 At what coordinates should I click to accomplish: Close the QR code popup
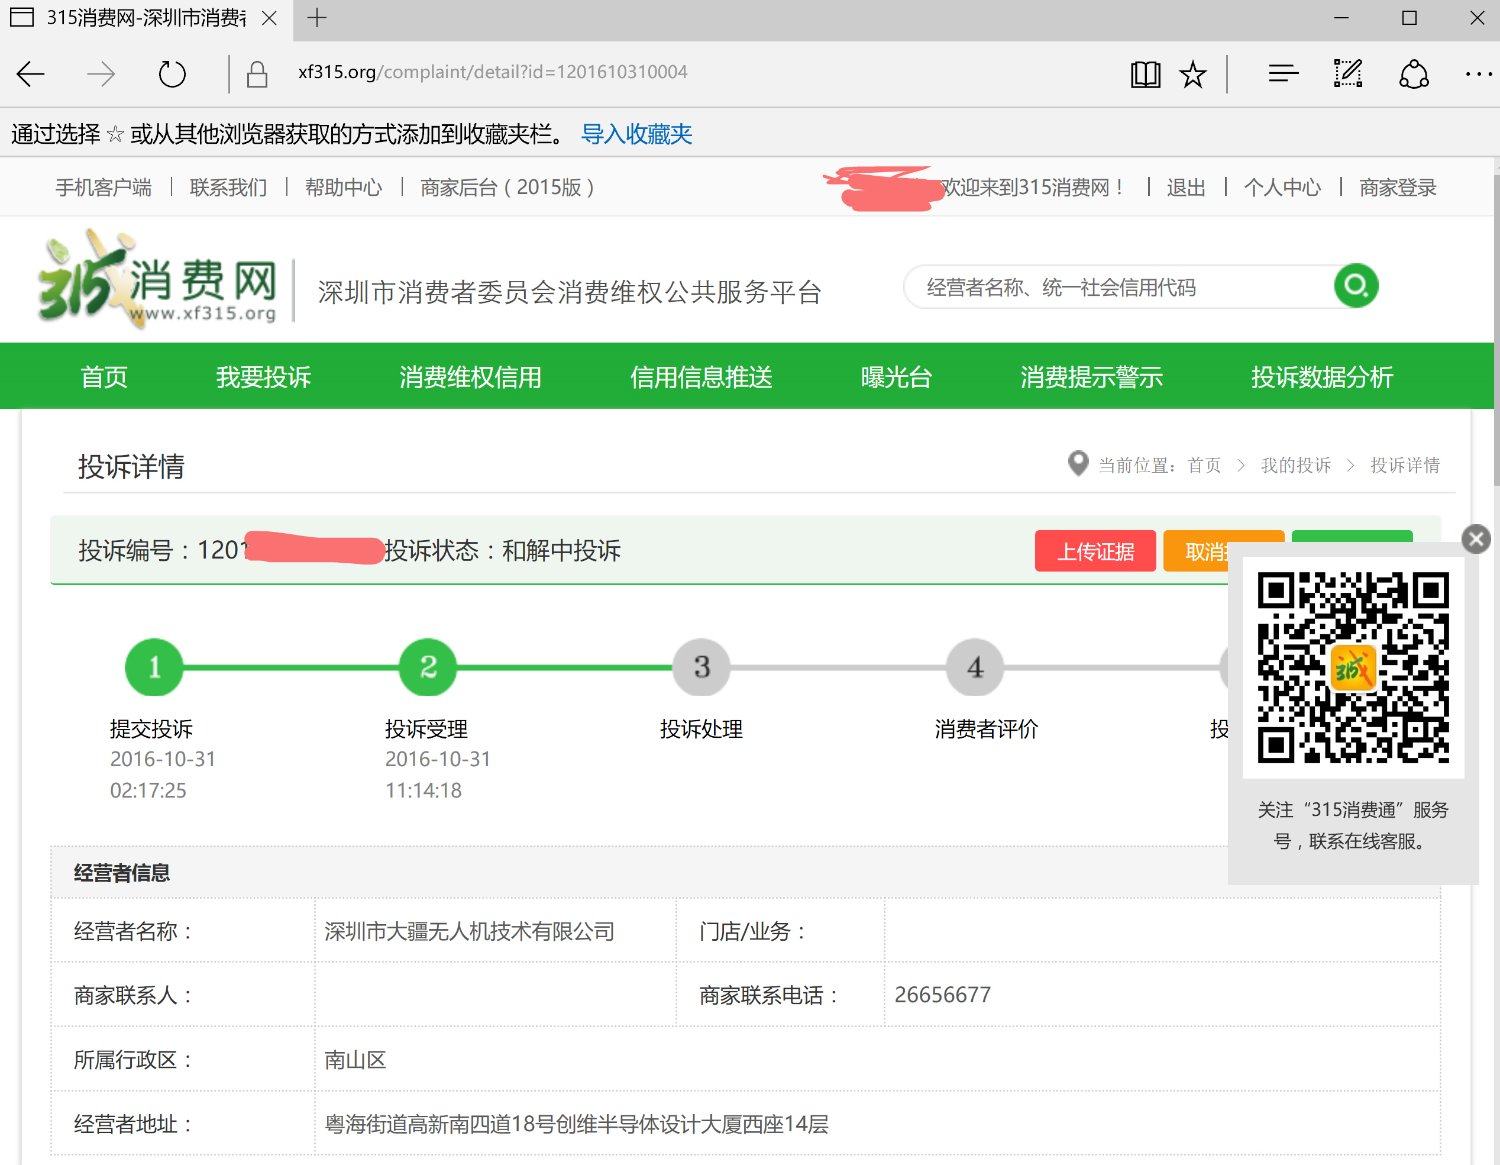1476,539
